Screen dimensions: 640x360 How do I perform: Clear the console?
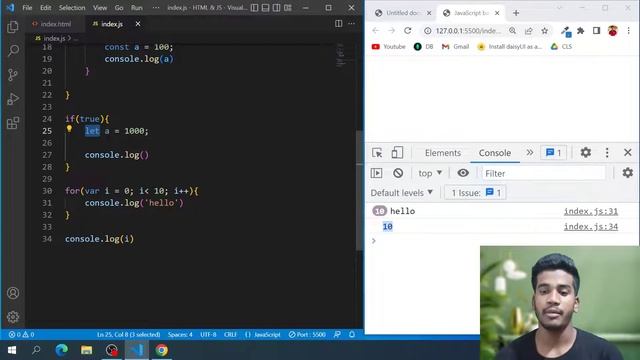click(x=398, y=173)
